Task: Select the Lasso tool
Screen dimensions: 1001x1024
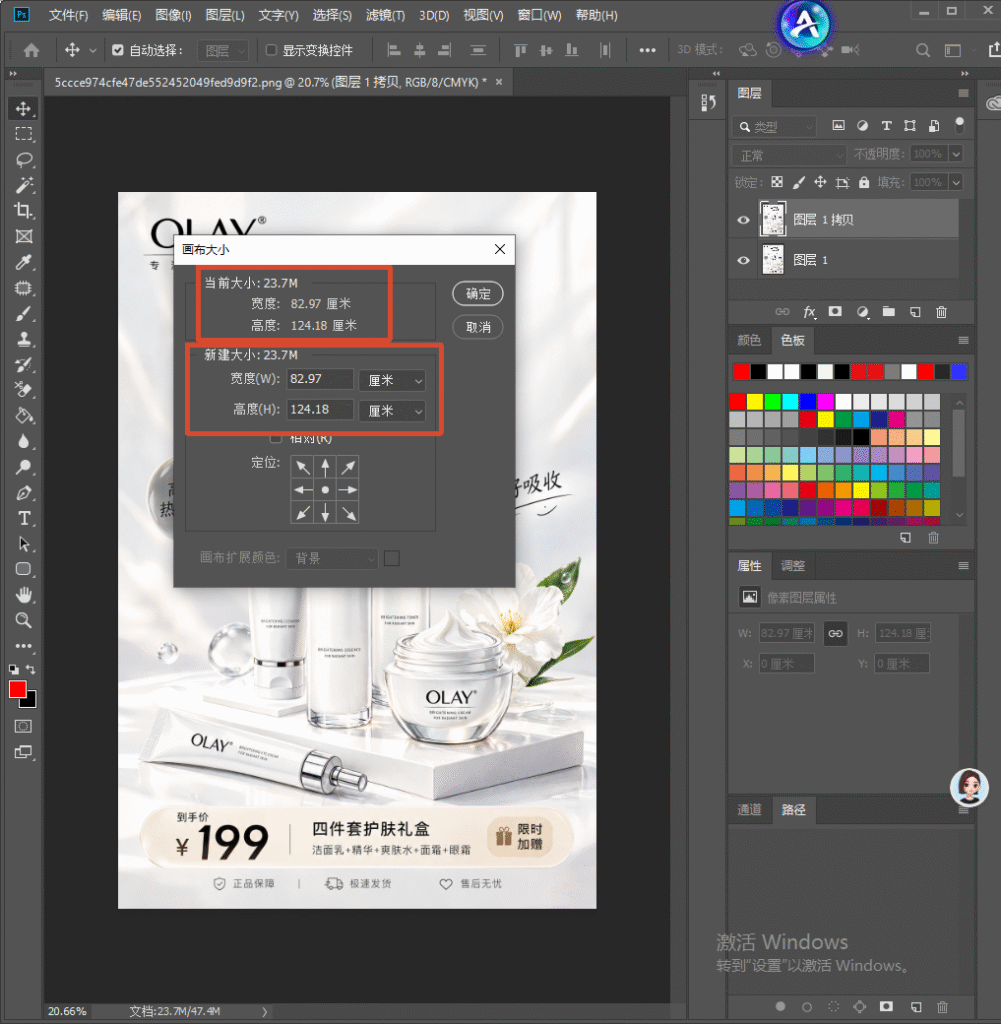Action: (x=24, y=159)
